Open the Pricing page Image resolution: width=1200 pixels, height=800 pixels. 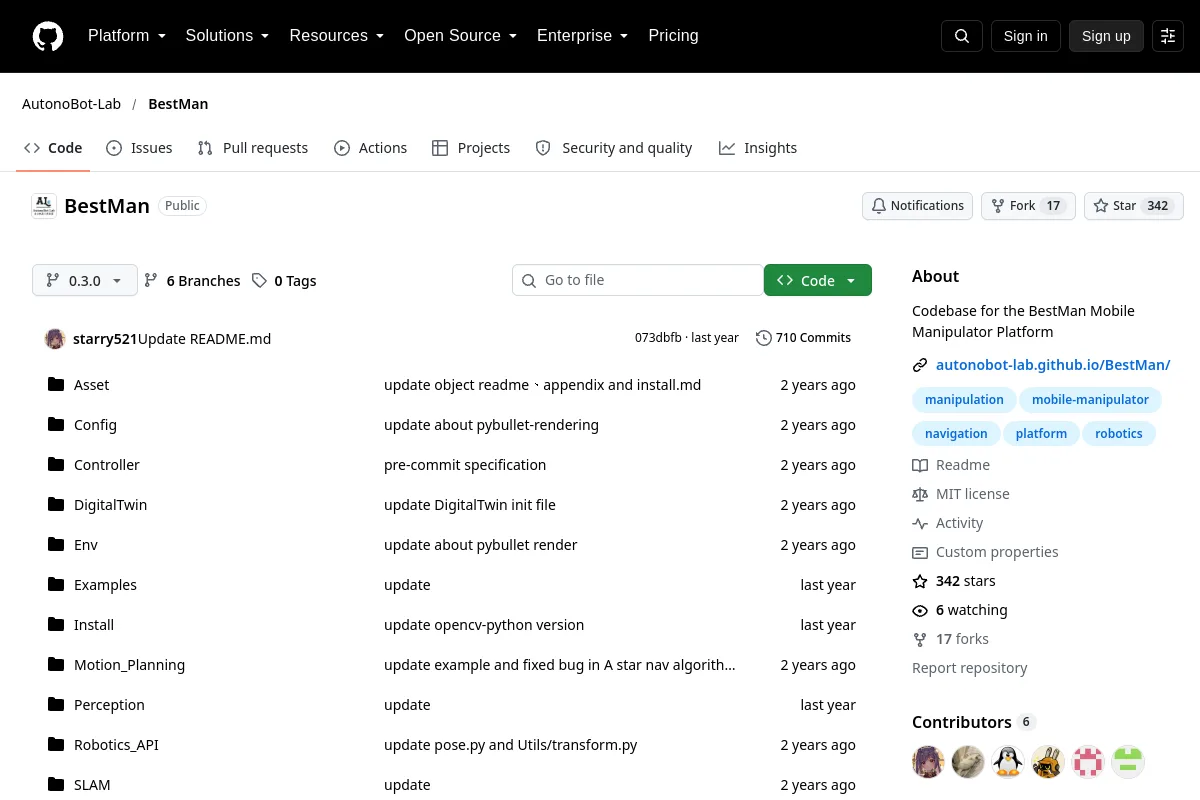pyautogui.click(x=673, y=36)
